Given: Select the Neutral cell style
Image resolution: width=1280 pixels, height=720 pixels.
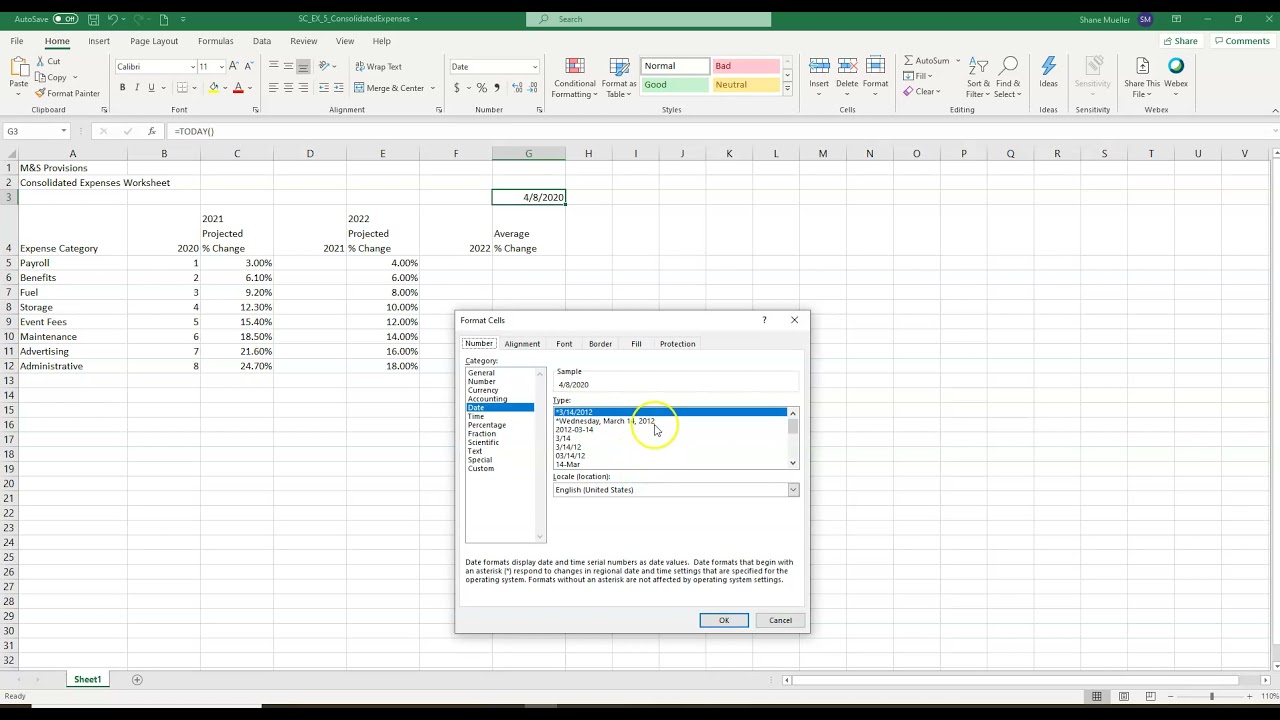Looking at the screenshot, I should [745, 85].
